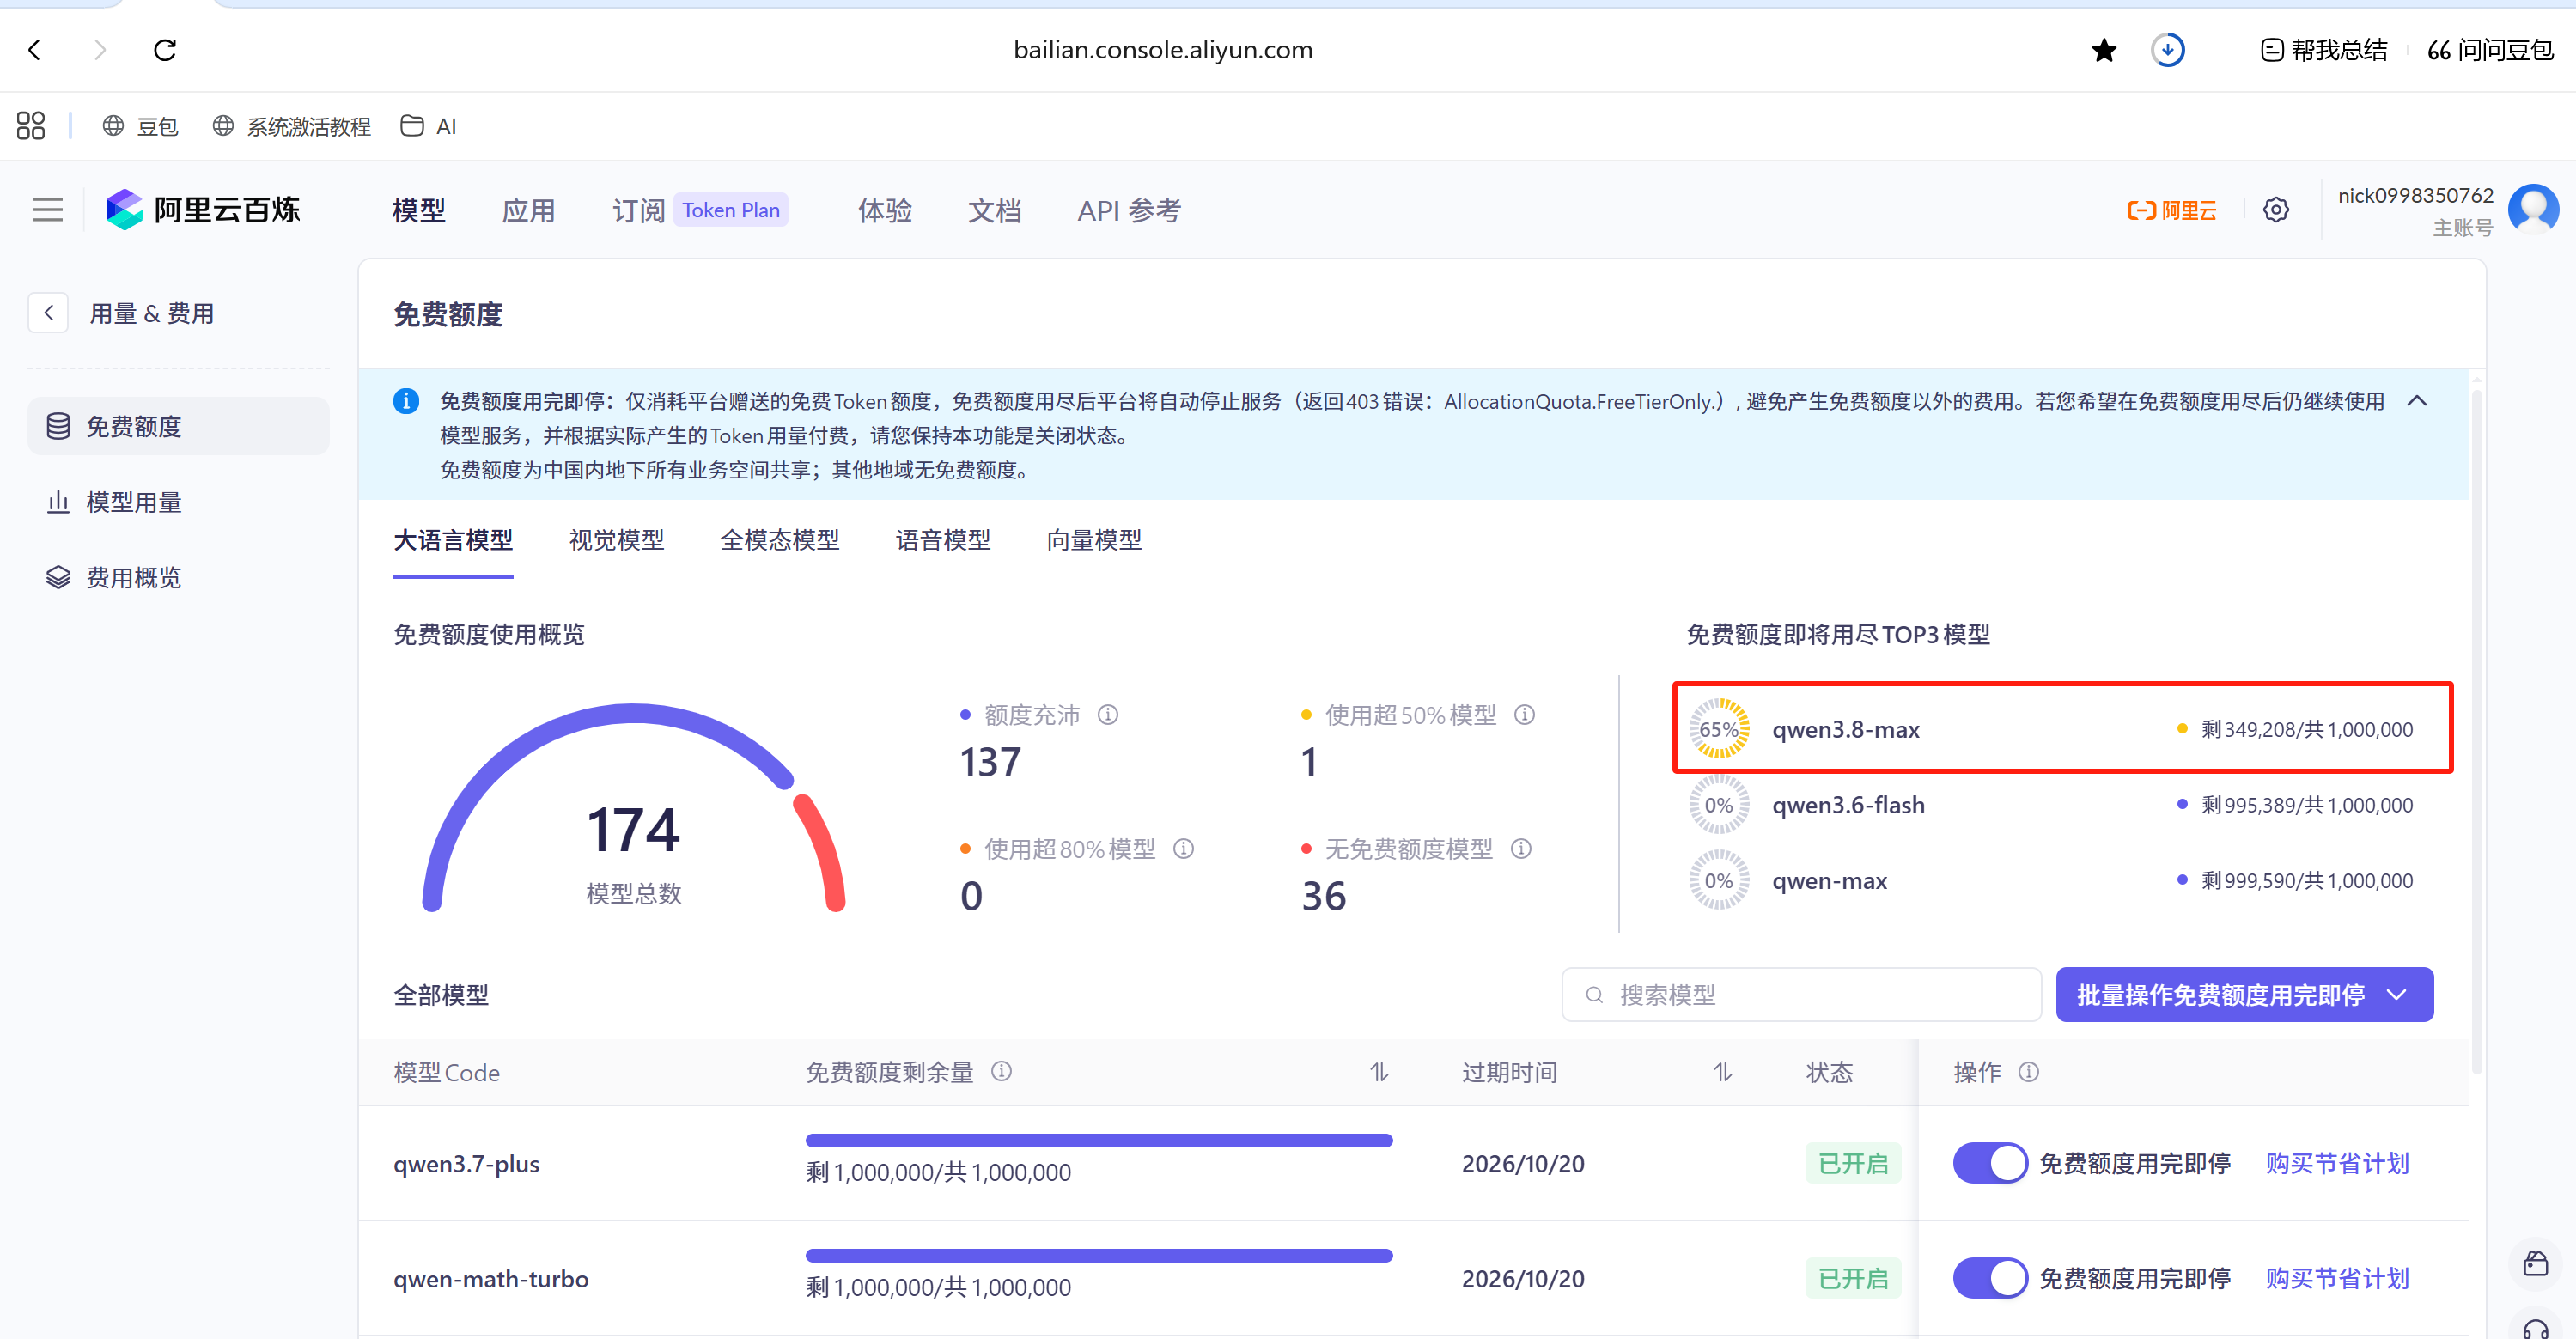Go back with the browser back arrow

coord(35,49)
